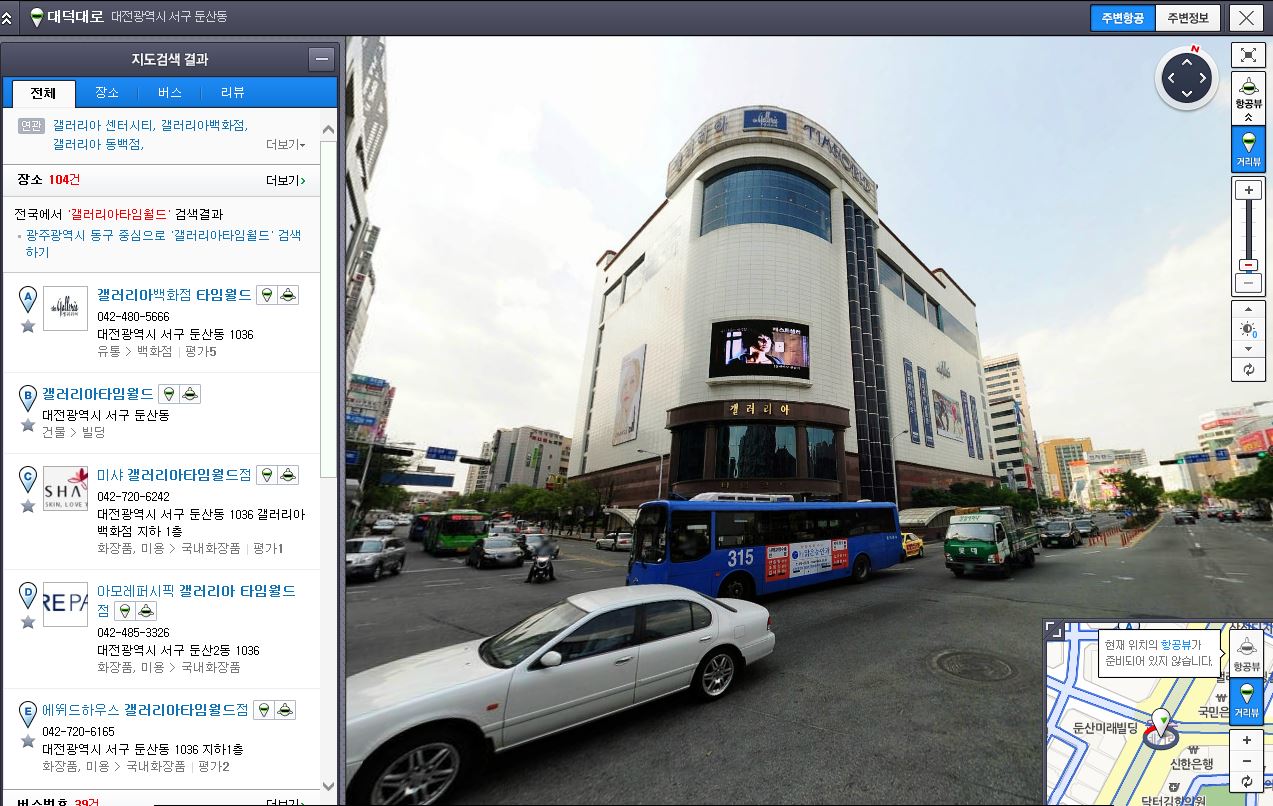Increase brightness with the up arrow
The width and height of the screenshot is (1273, 806).
pyautogui.click(x=1247, y=311)
